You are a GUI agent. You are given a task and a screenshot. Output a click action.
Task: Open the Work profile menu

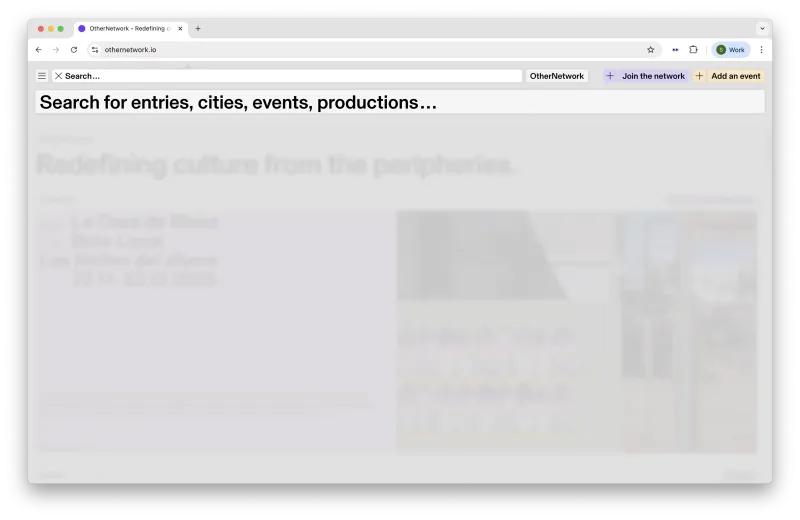click(x=731, y=49)
